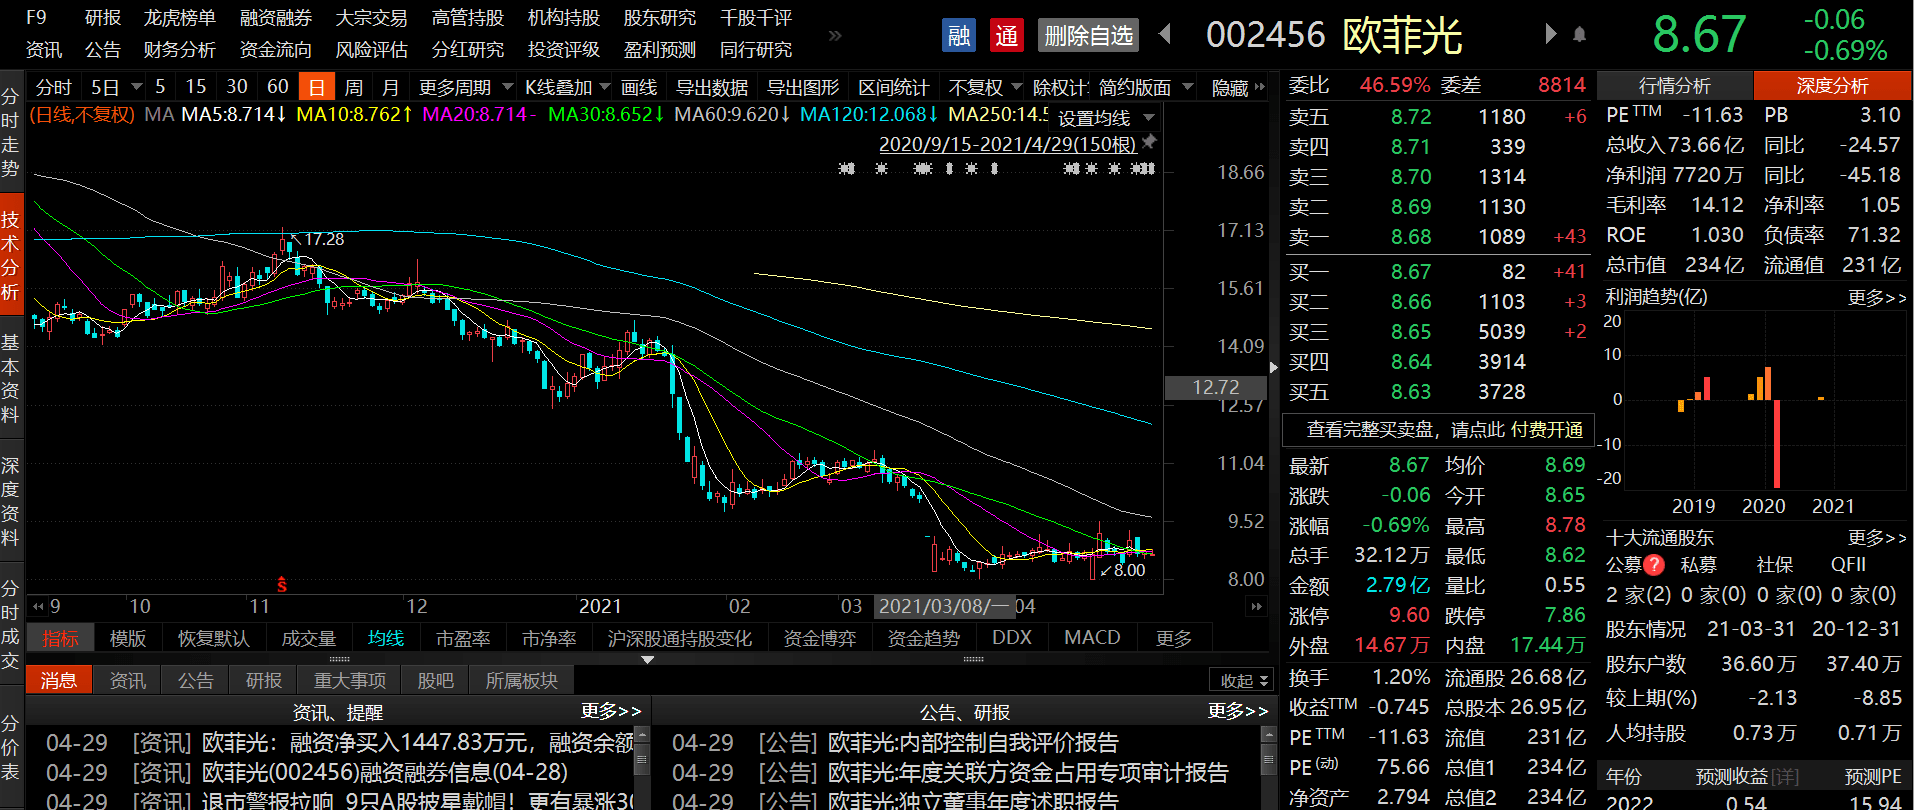Select 5-minute period button

[160, 87]
